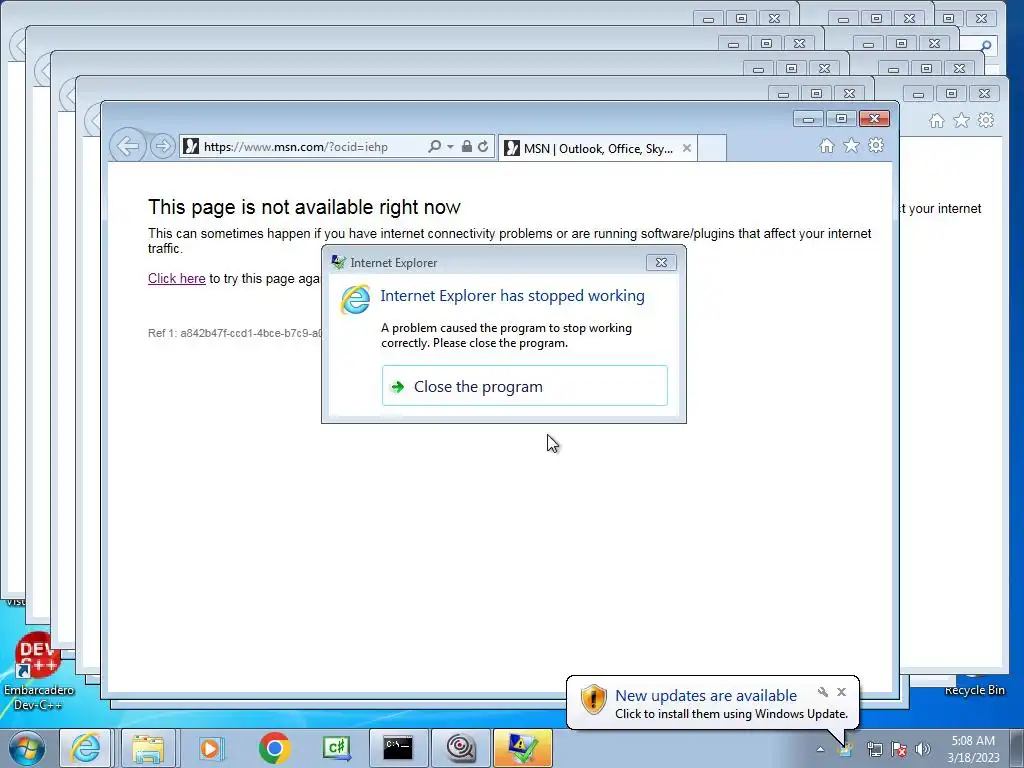Click the Internet Explorer taskbar icon
1024x768 pixels.
86,748
